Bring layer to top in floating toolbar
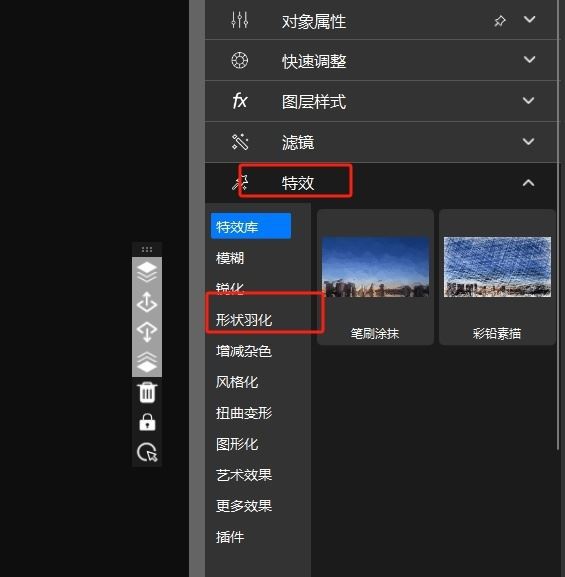This screenshot has width=565, height=577. [x=147, y=272]
